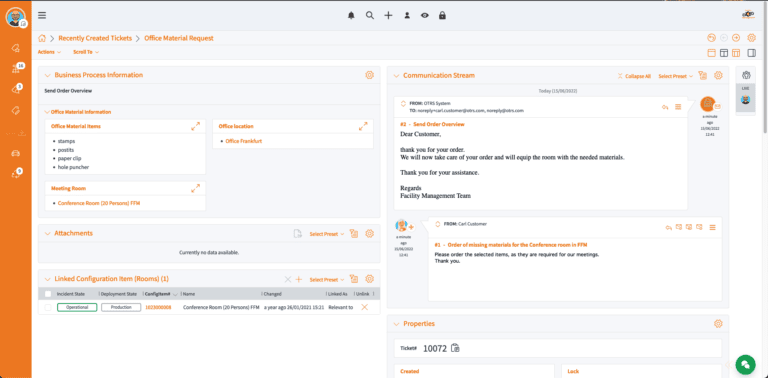Open the agent avatar in the sidebar
The width and height of the screenshot is (768, 378).
coord(16,17)
